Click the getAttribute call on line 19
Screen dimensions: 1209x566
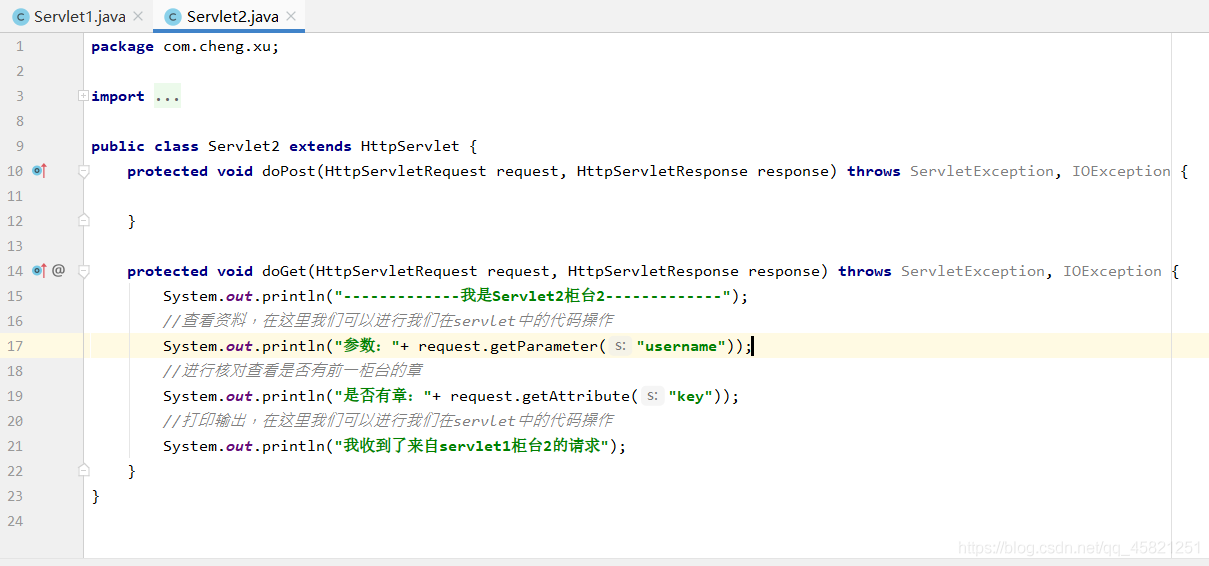(577, 396)
